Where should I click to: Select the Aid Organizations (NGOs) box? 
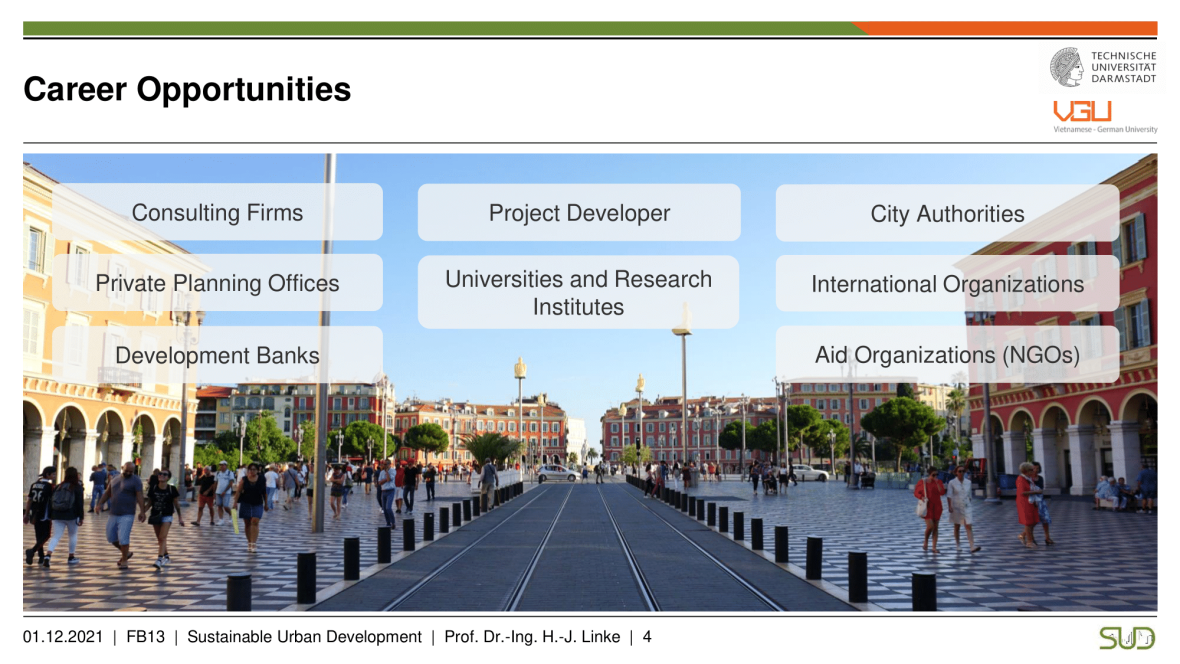pyautogui.click(x=947, y=355)
